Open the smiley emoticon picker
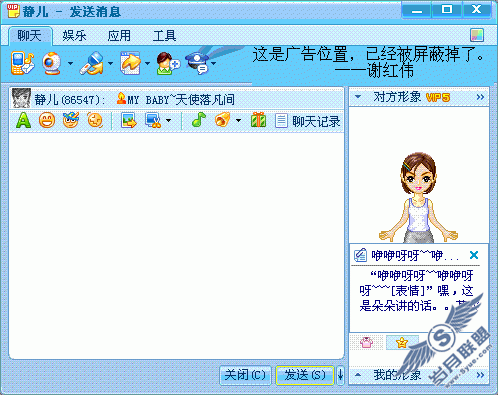This screenshot has height=395, width=498. 47,120
